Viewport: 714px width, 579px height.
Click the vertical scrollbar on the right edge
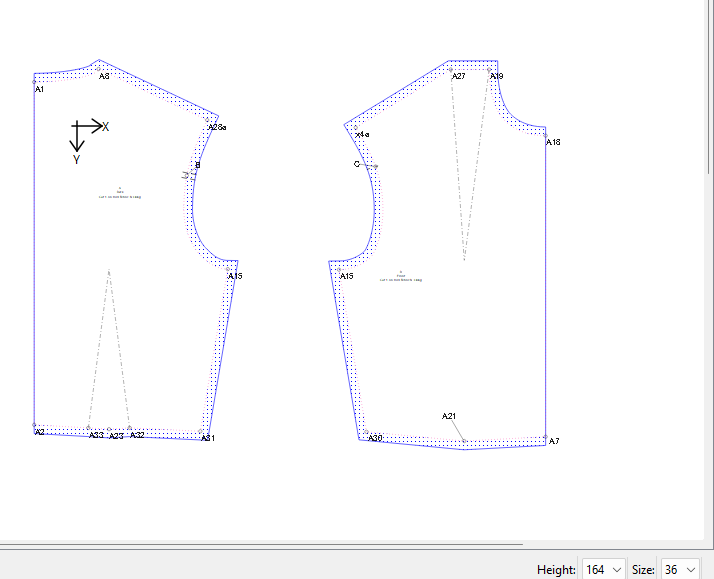[706, 270]
